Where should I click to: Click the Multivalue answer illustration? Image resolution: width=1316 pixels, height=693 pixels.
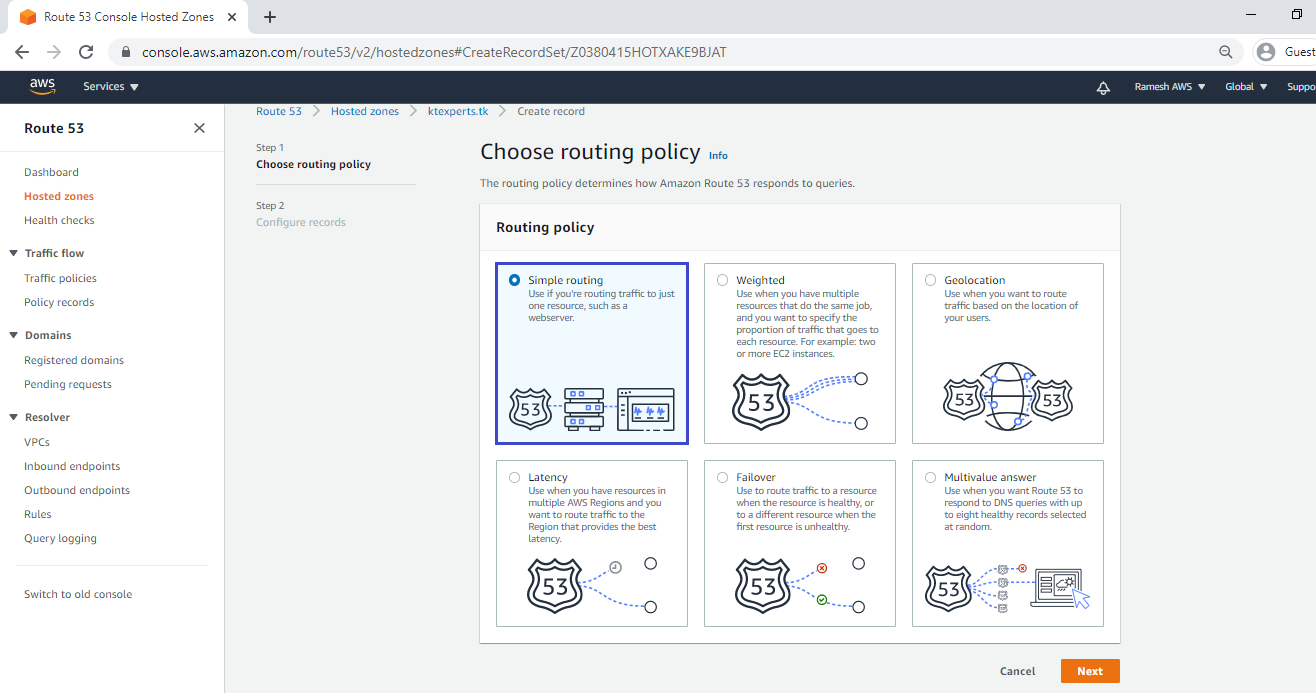point(1008,588)
